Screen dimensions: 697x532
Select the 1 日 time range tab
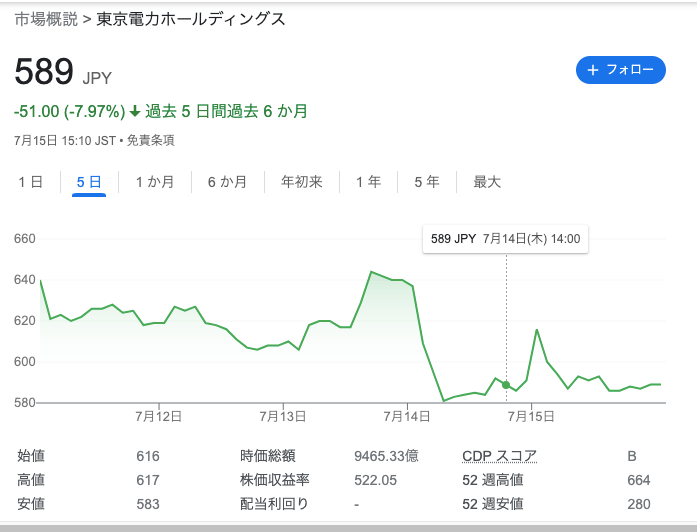pos(31,182)
